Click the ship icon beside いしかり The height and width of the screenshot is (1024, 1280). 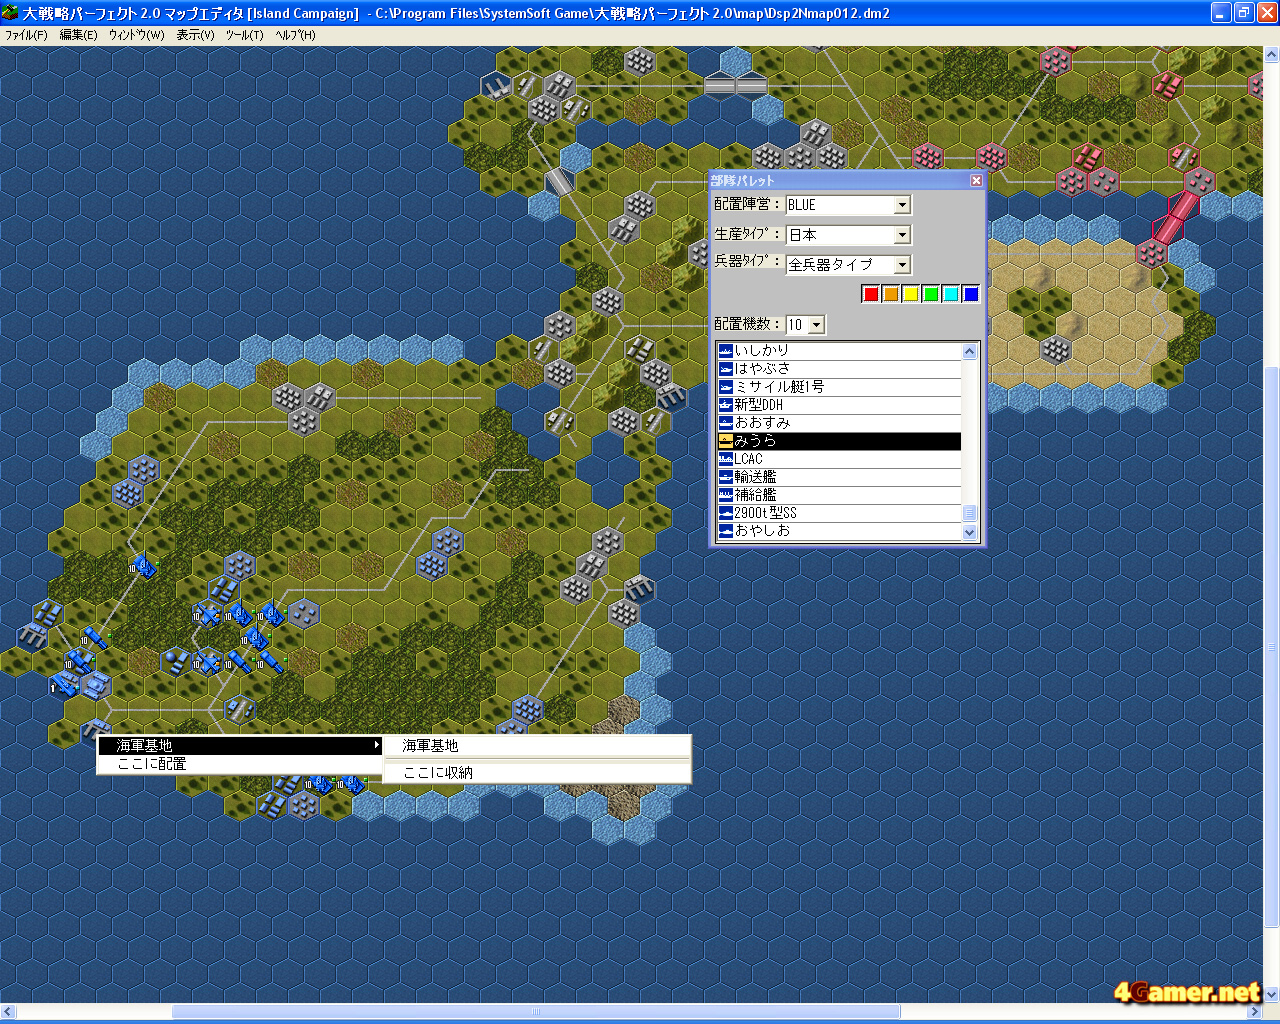click(726, 351)
